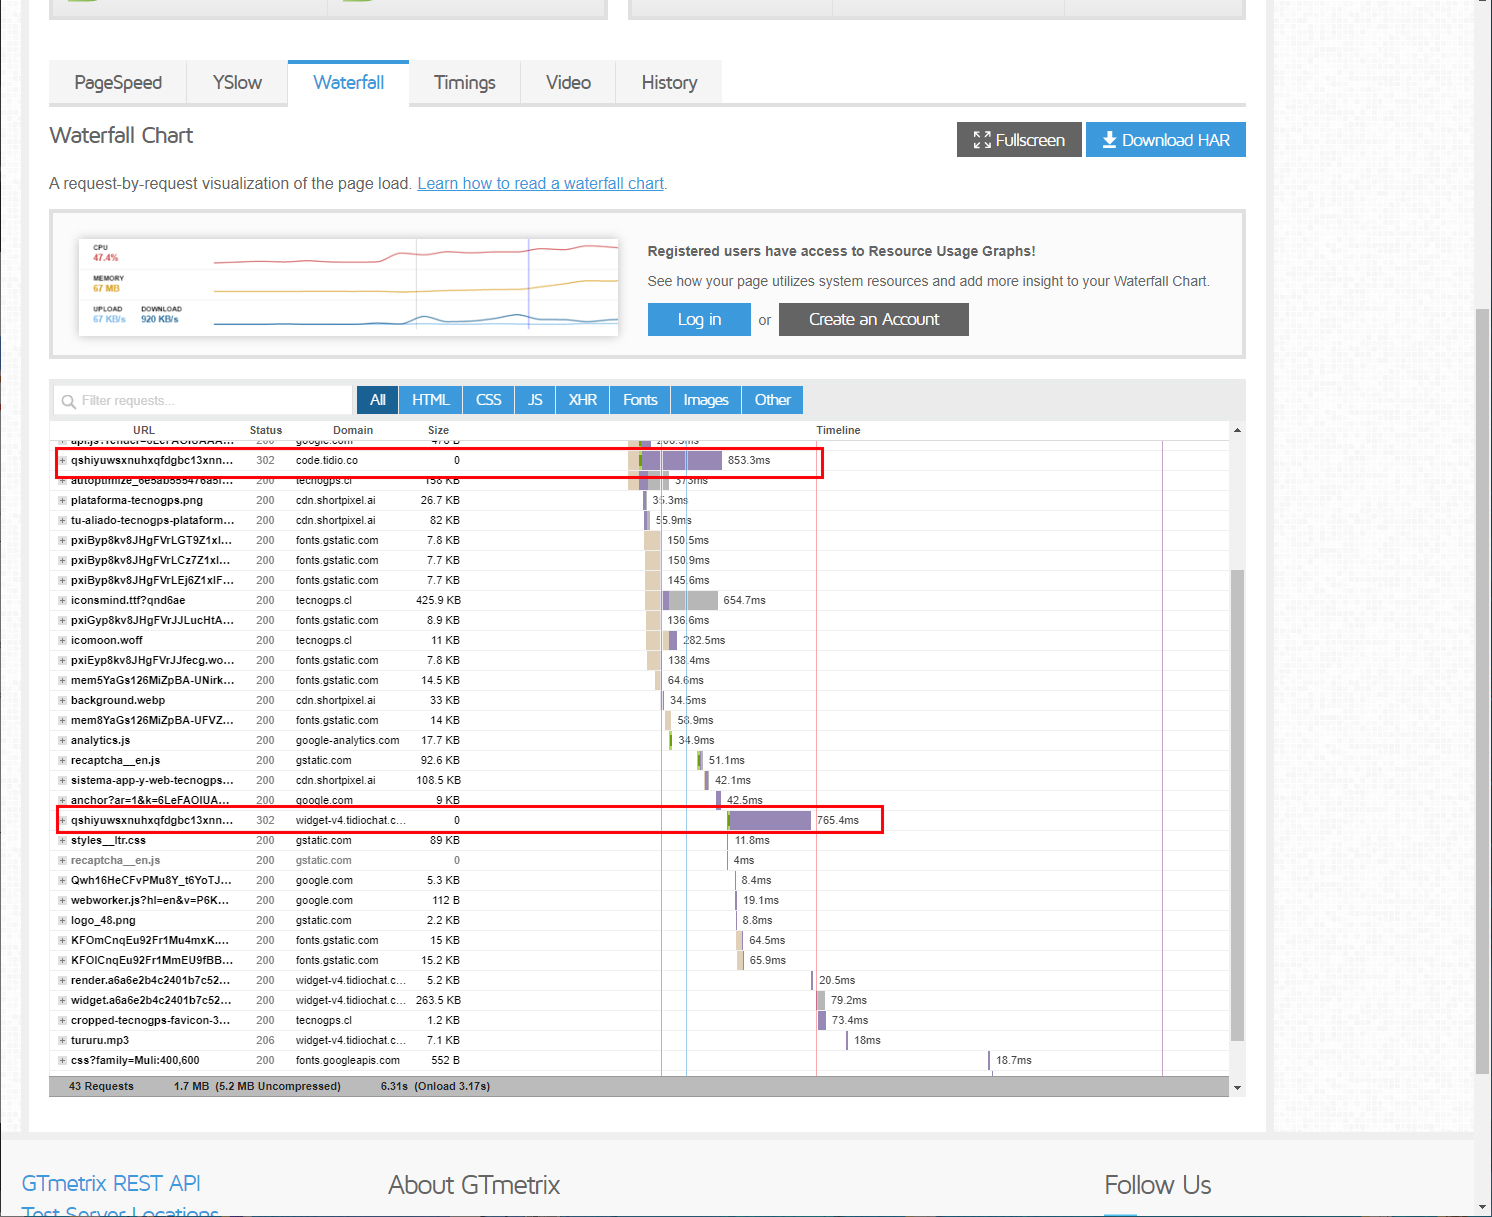The height and width of the screenshot is (1217, 1492).
Task: Select the Waterfall tab
Action: pos(348,82)
